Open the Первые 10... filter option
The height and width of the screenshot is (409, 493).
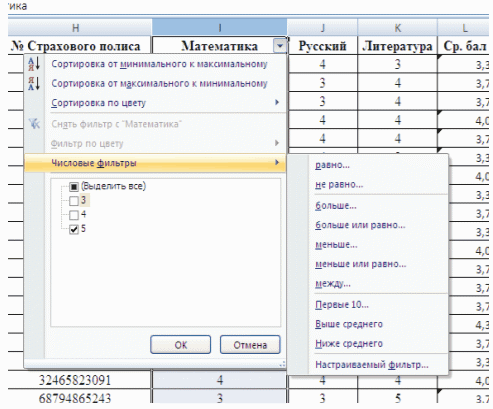click(x=342, y=305)
